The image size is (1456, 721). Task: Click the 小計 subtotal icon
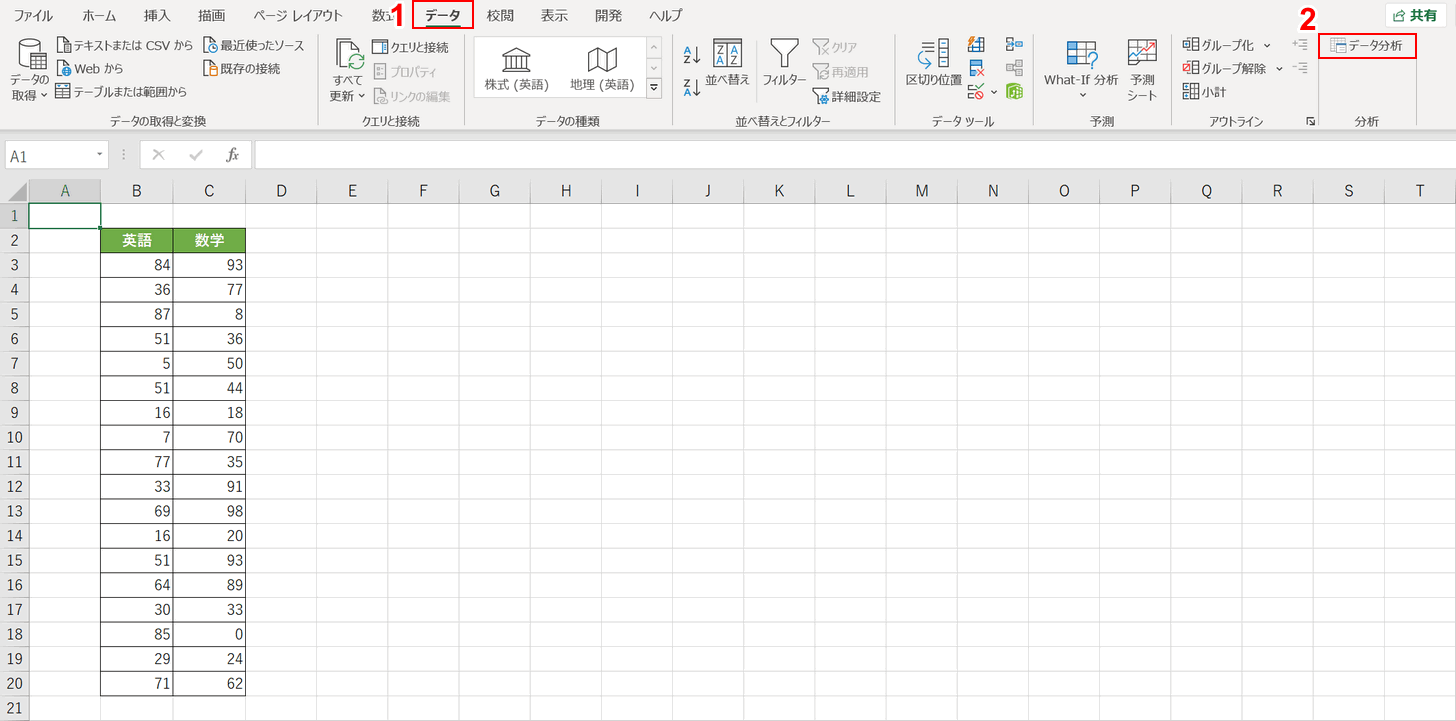coord(1204,92)
